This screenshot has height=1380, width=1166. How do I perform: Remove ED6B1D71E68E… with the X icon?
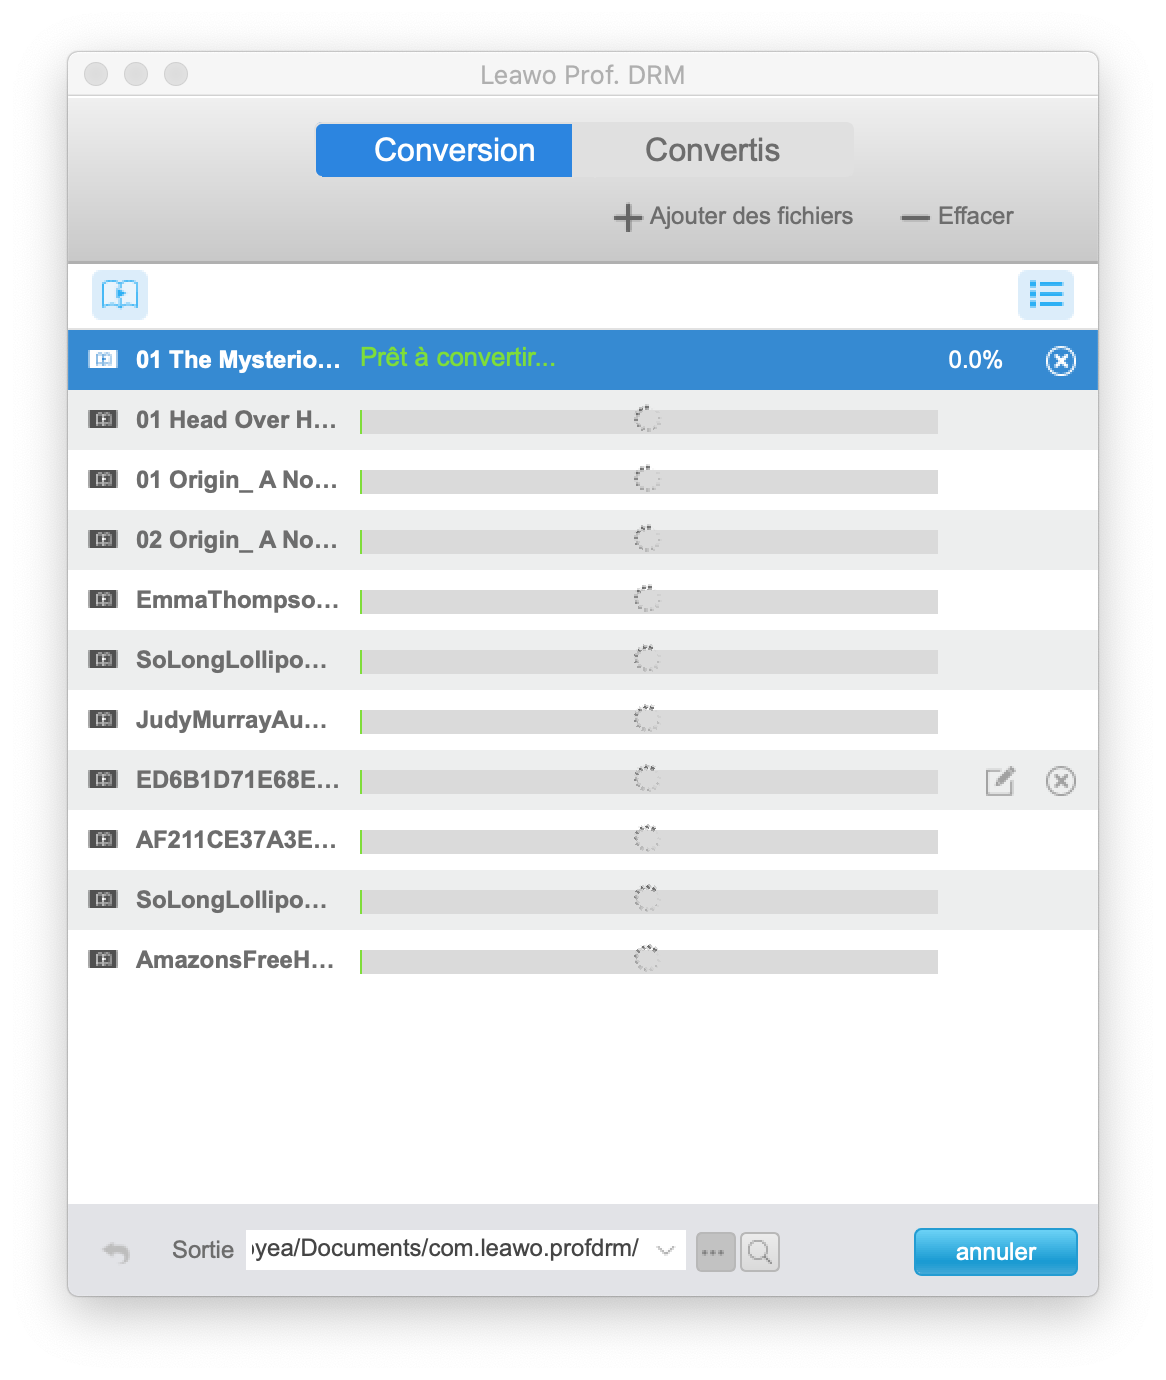pos(1061,781)
